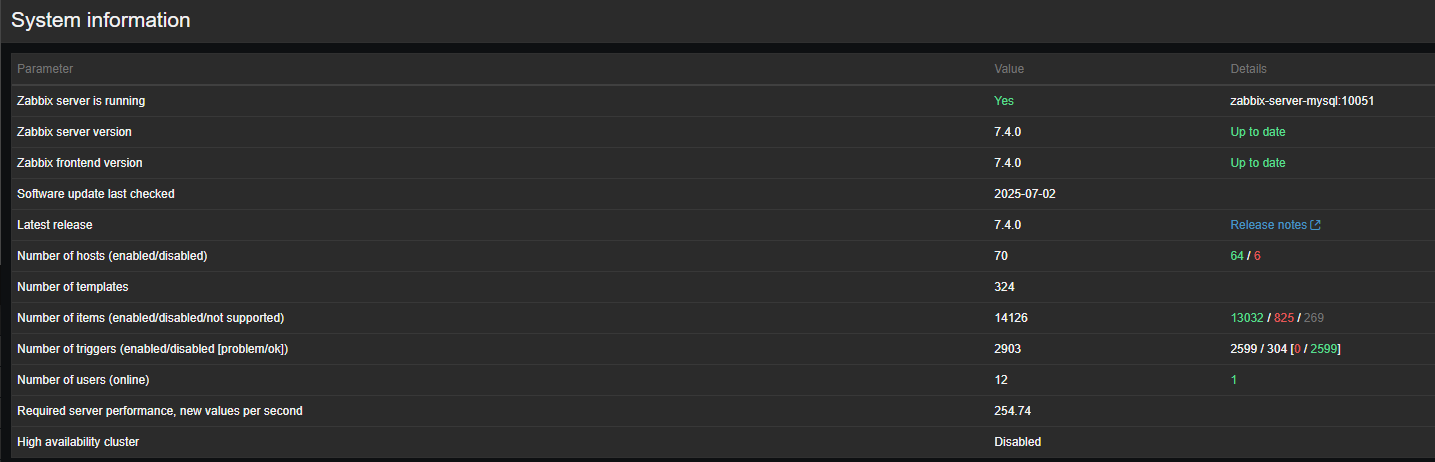Click the enabled items count 13032

pos(1247,318)
